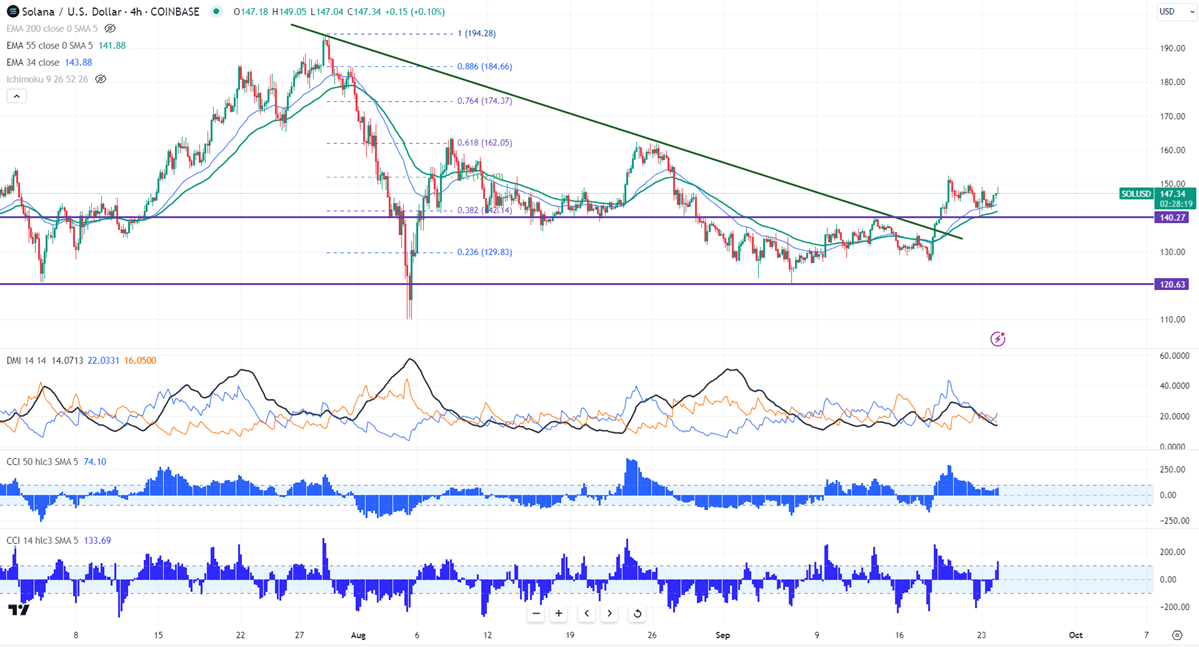Click the CCI 50 value 74.10
This screenshot has height=647, width=1199.
coord(95,462)
